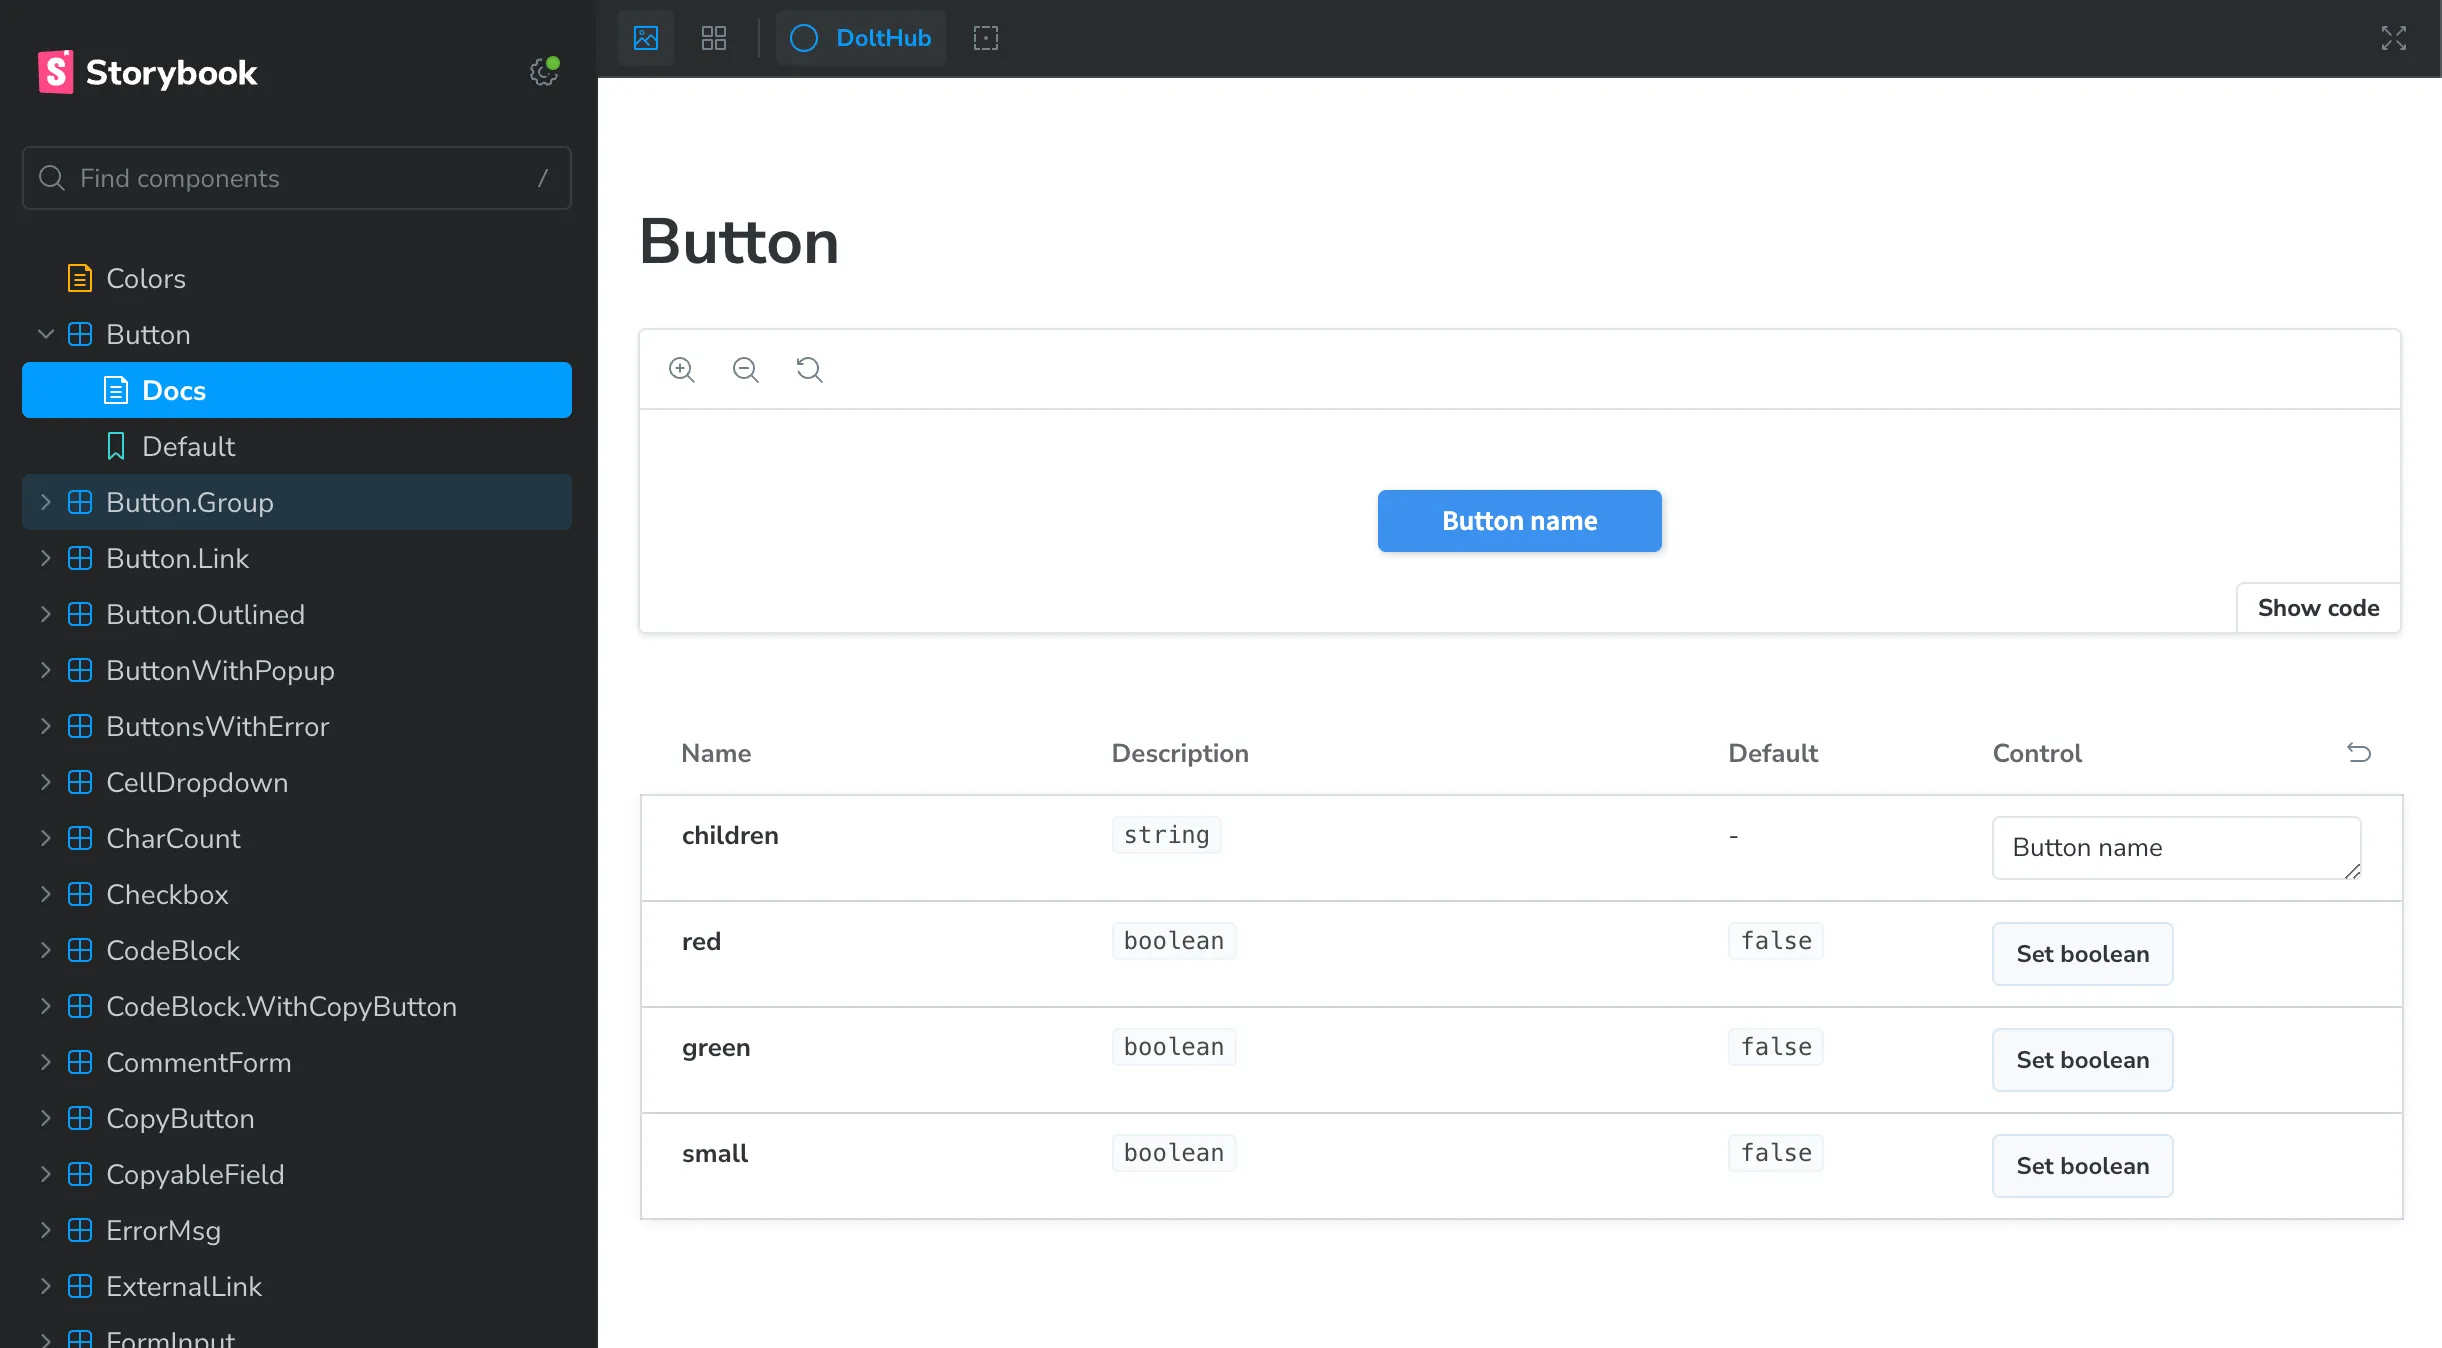
Task: Enter fullscreen using the expand icon
Action: click(x=2394, y=38)
